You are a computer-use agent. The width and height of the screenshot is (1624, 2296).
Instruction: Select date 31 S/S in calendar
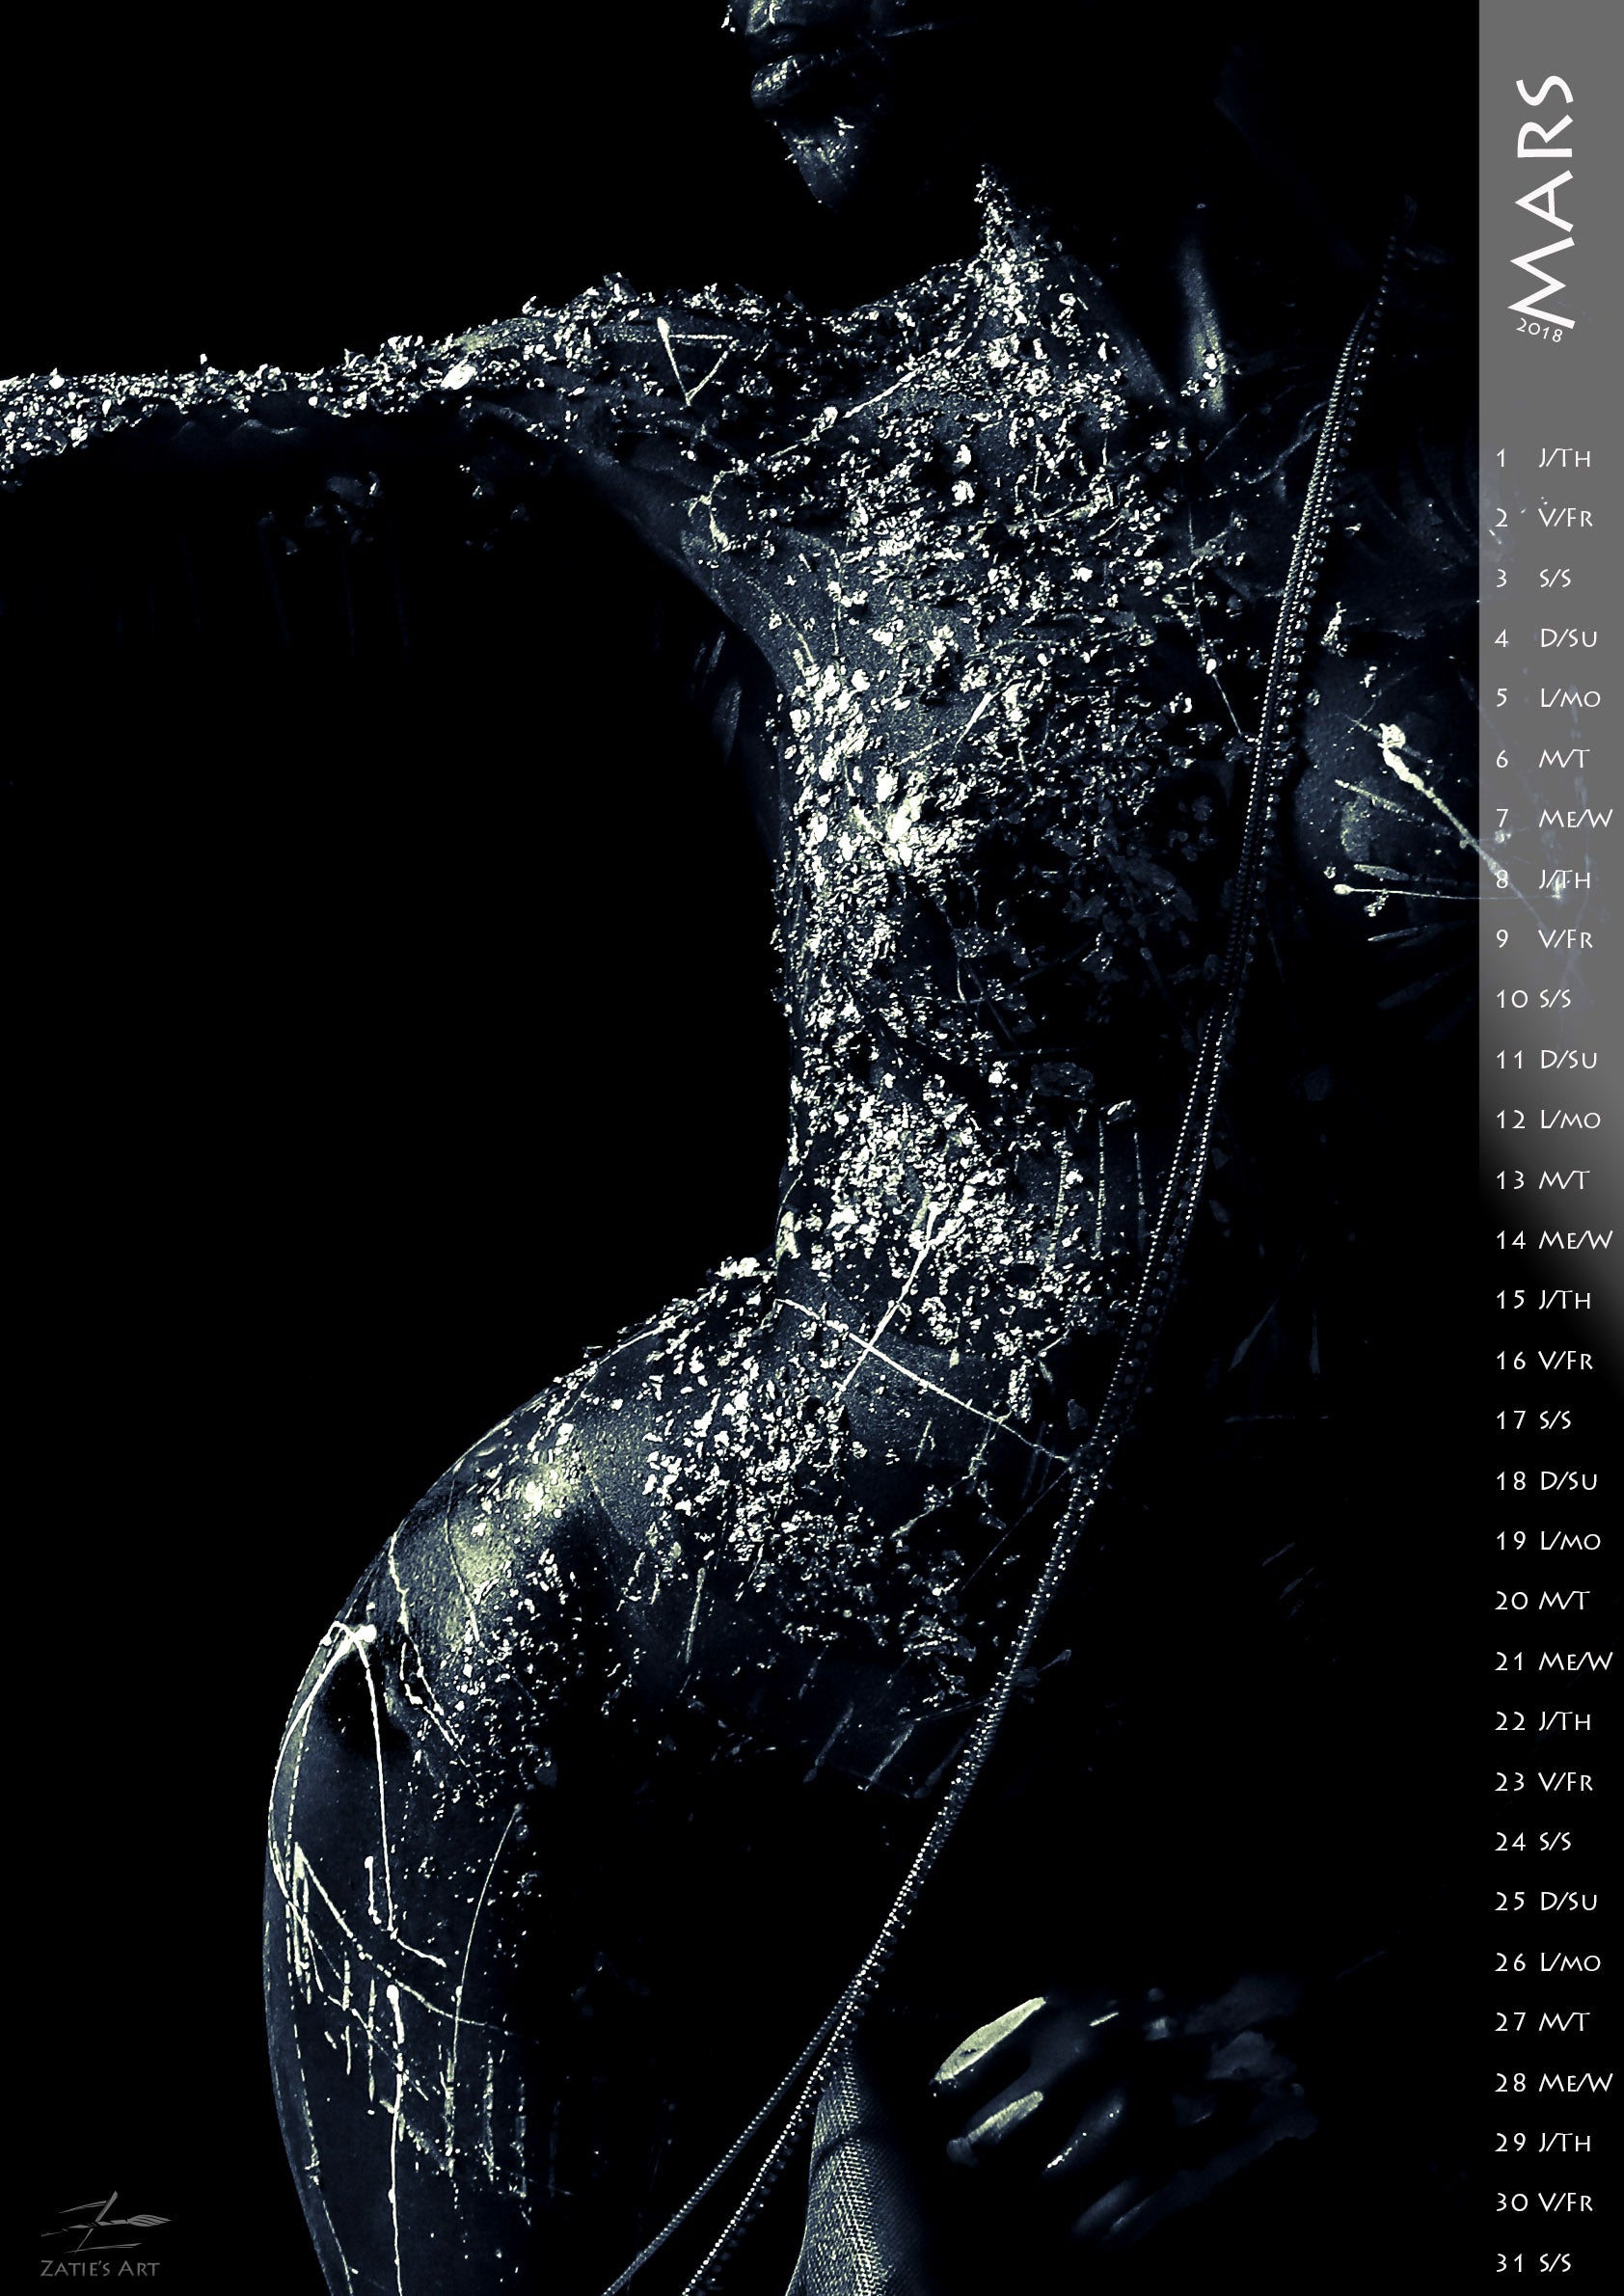1533,2263
